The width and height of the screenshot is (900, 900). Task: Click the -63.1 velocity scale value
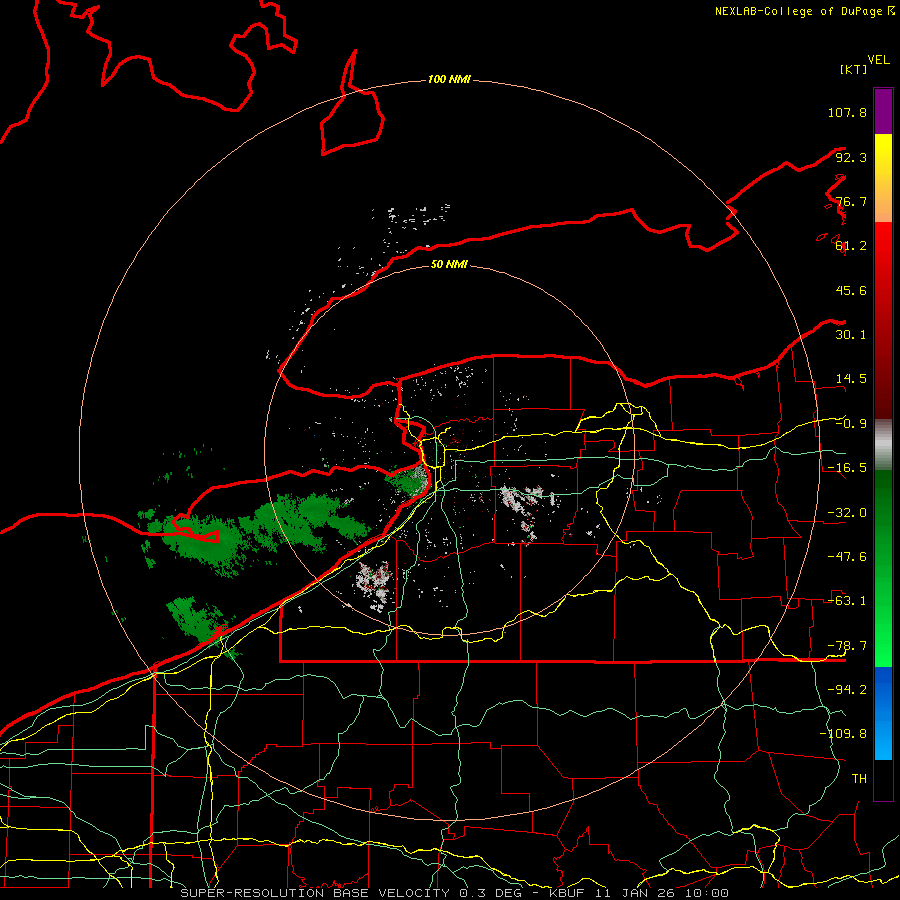847,601
